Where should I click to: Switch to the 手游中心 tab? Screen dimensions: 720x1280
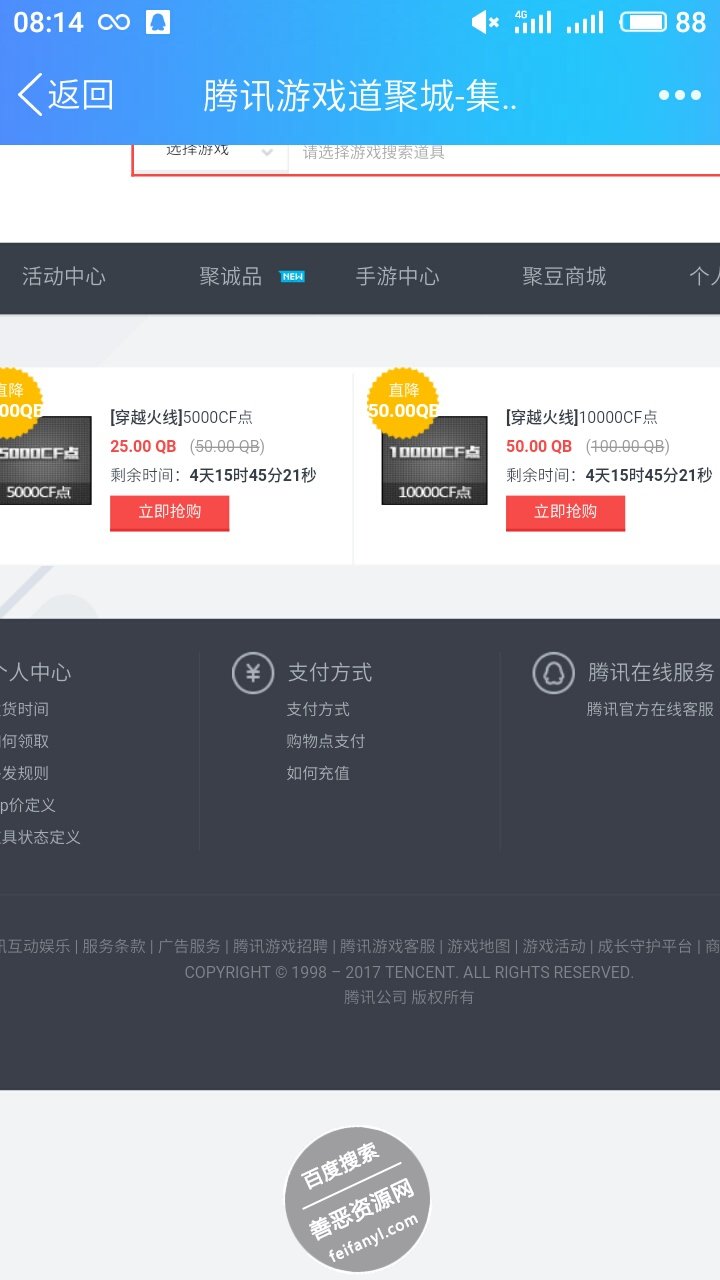pyautogui.click(x=397, y=277)
